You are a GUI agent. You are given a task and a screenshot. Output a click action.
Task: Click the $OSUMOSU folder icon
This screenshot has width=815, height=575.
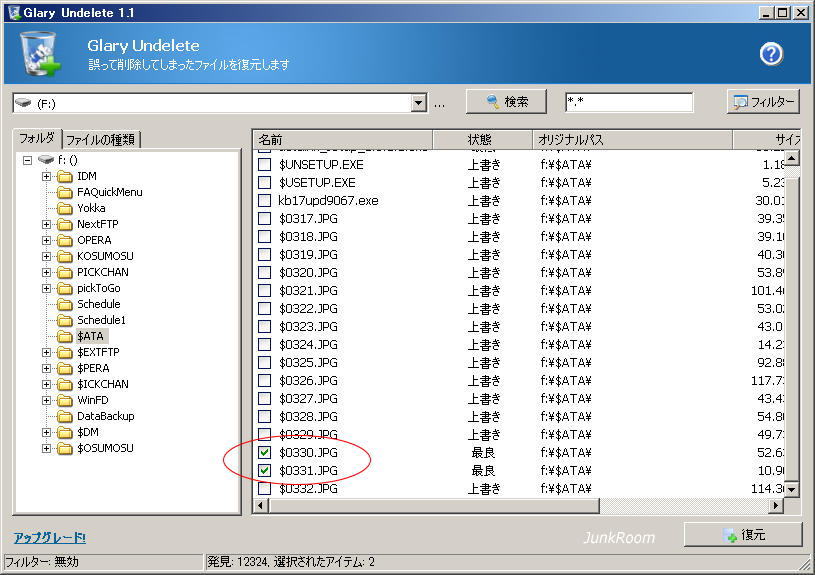click(x=65, y=449)
